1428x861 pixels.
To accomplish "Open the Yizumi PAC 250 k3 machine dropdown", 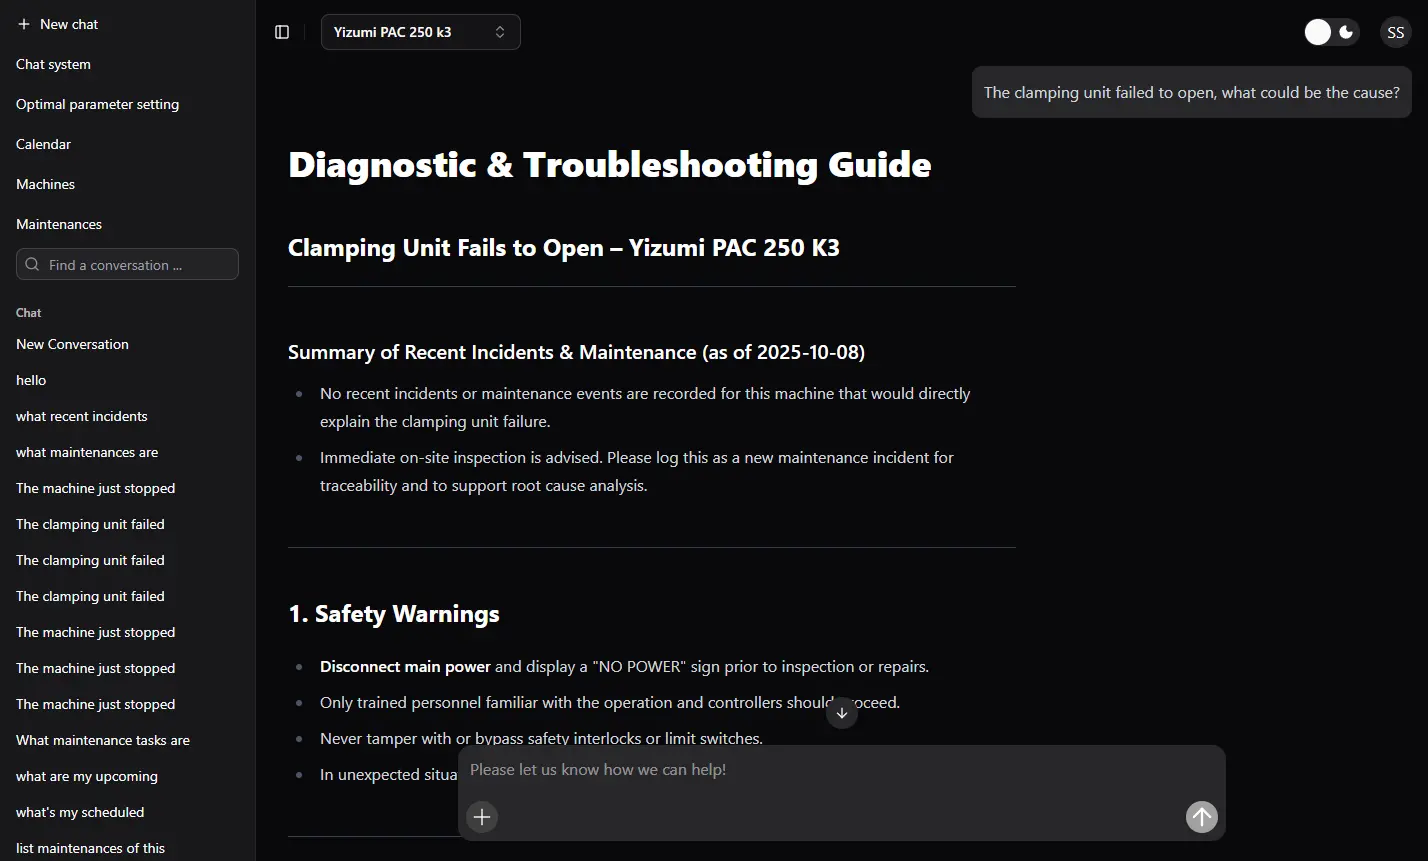I will [x=420, y=32].
